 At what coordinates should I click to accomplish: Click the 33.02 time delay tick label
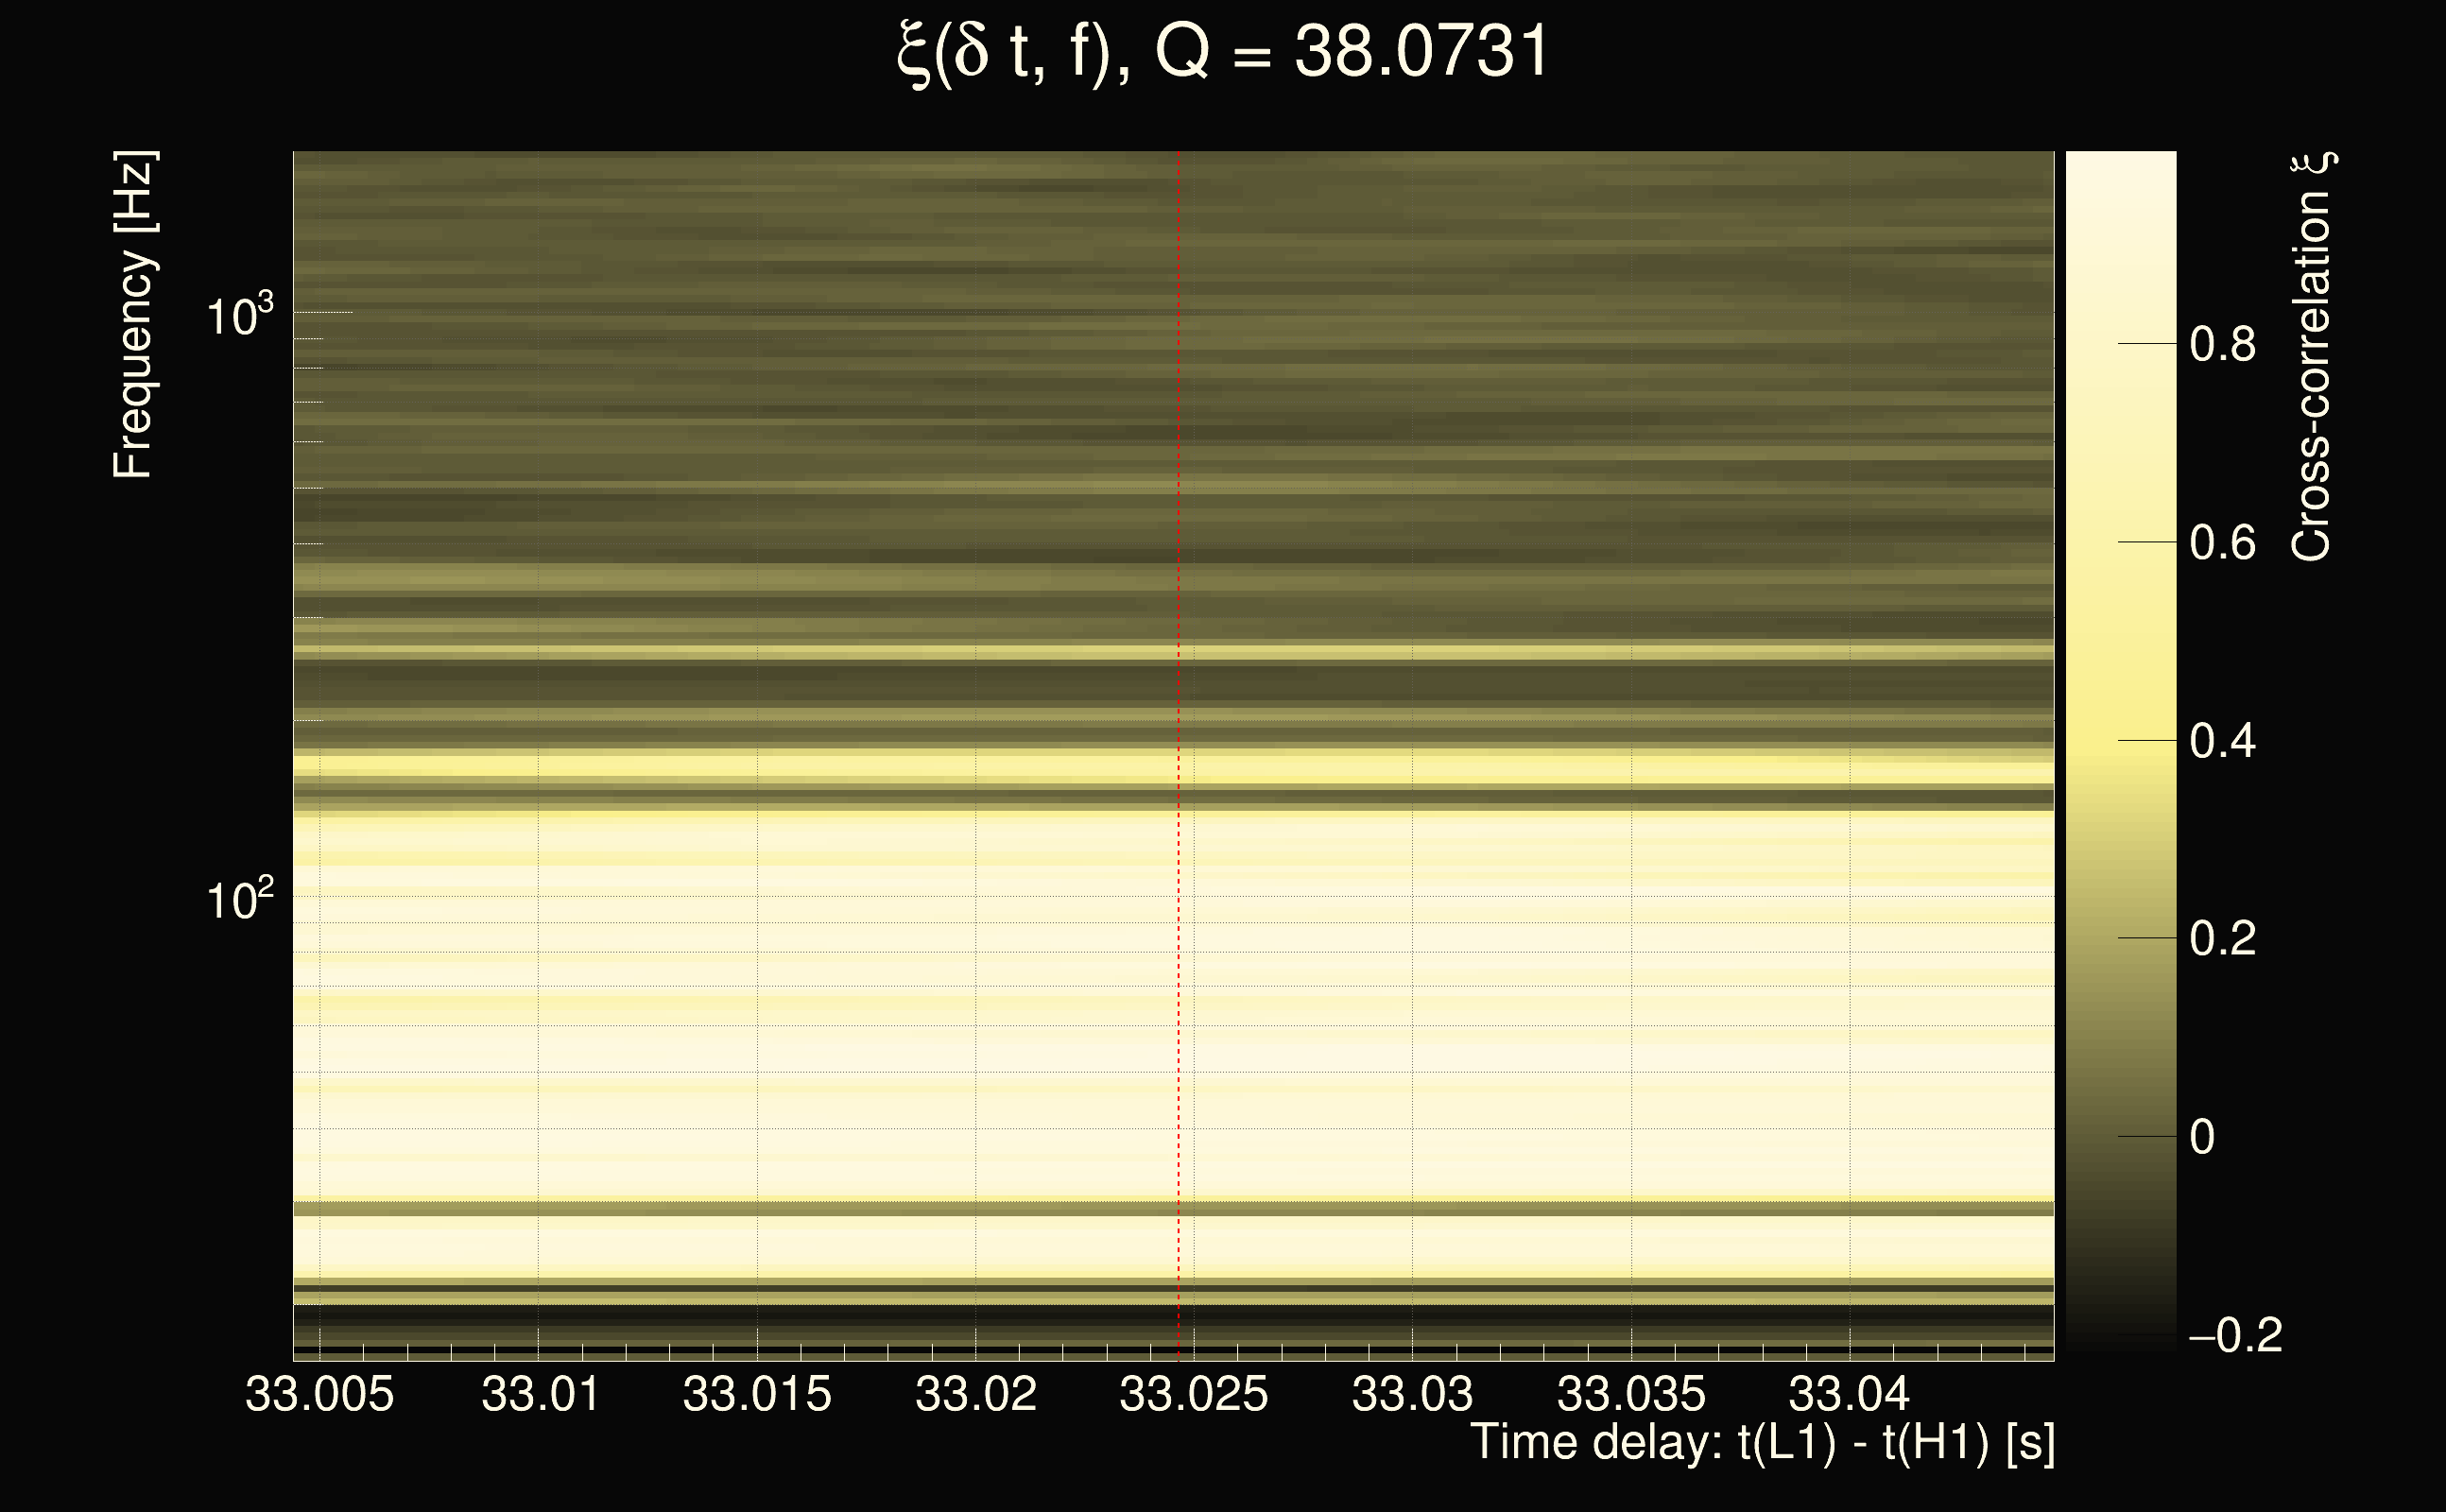click(x=976, y=1394)
